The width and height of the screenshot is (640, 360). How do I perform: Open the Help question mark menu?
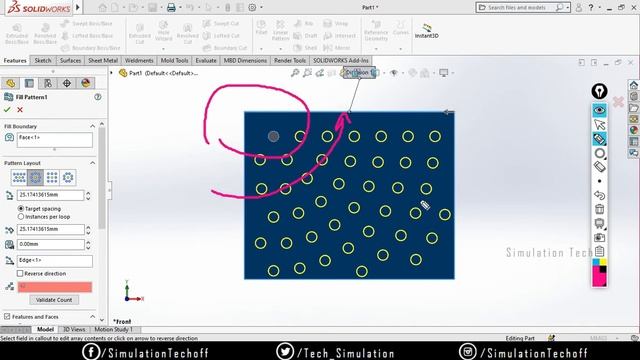coord(591,7)
